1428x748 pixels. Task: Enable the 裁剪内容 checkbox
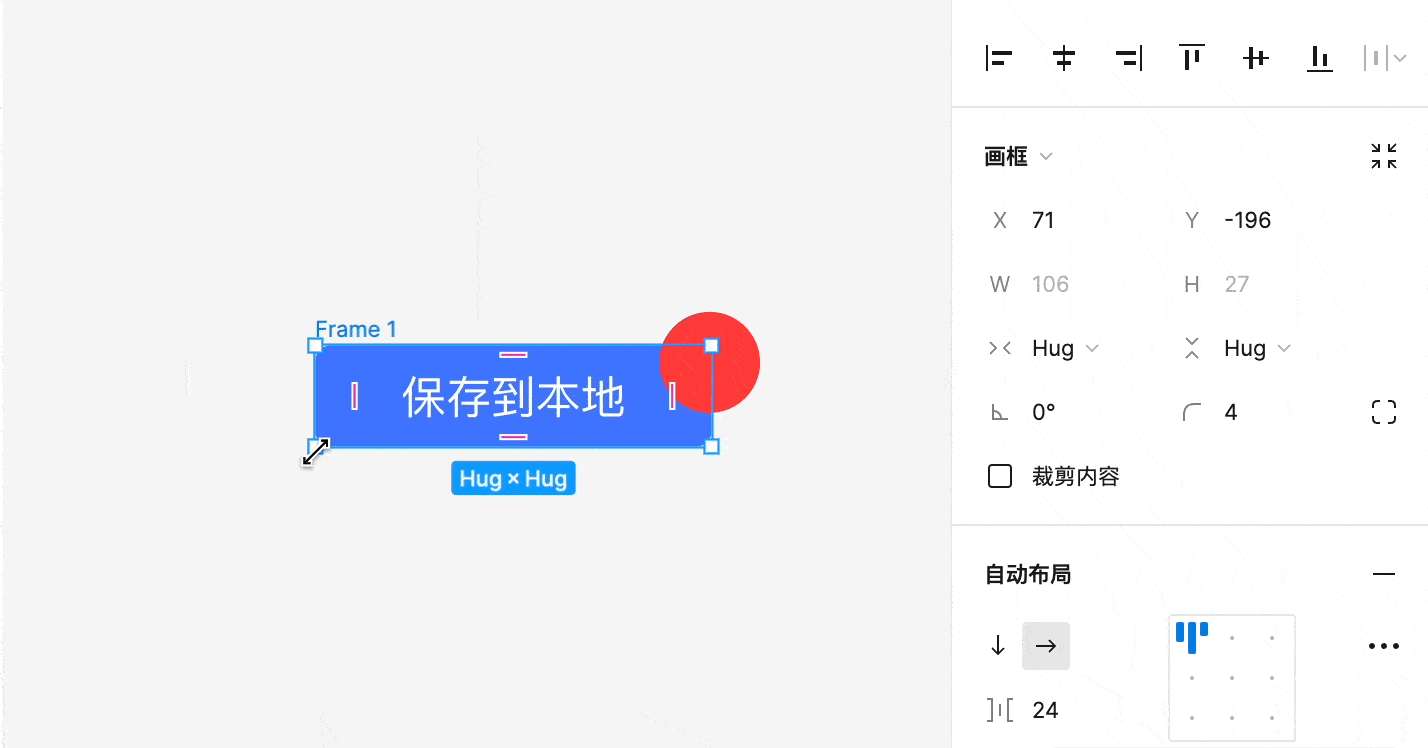(x=999, y=476)
